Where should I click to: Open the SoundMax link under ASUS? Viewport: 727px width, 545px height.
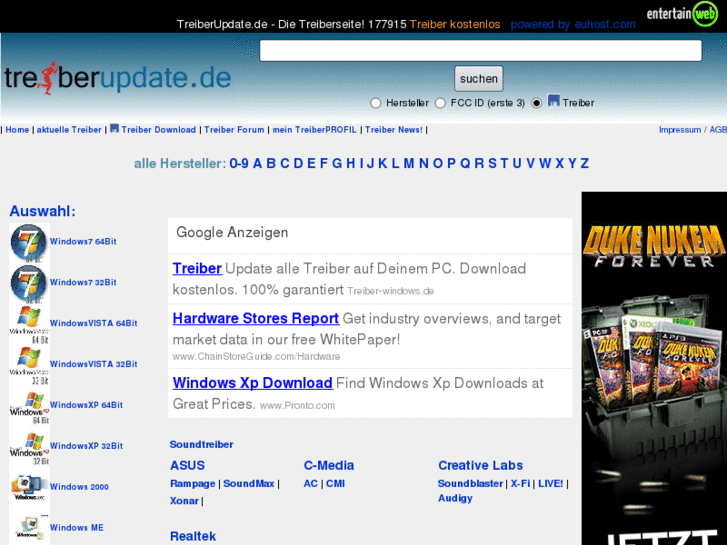(x=249, y=483)
